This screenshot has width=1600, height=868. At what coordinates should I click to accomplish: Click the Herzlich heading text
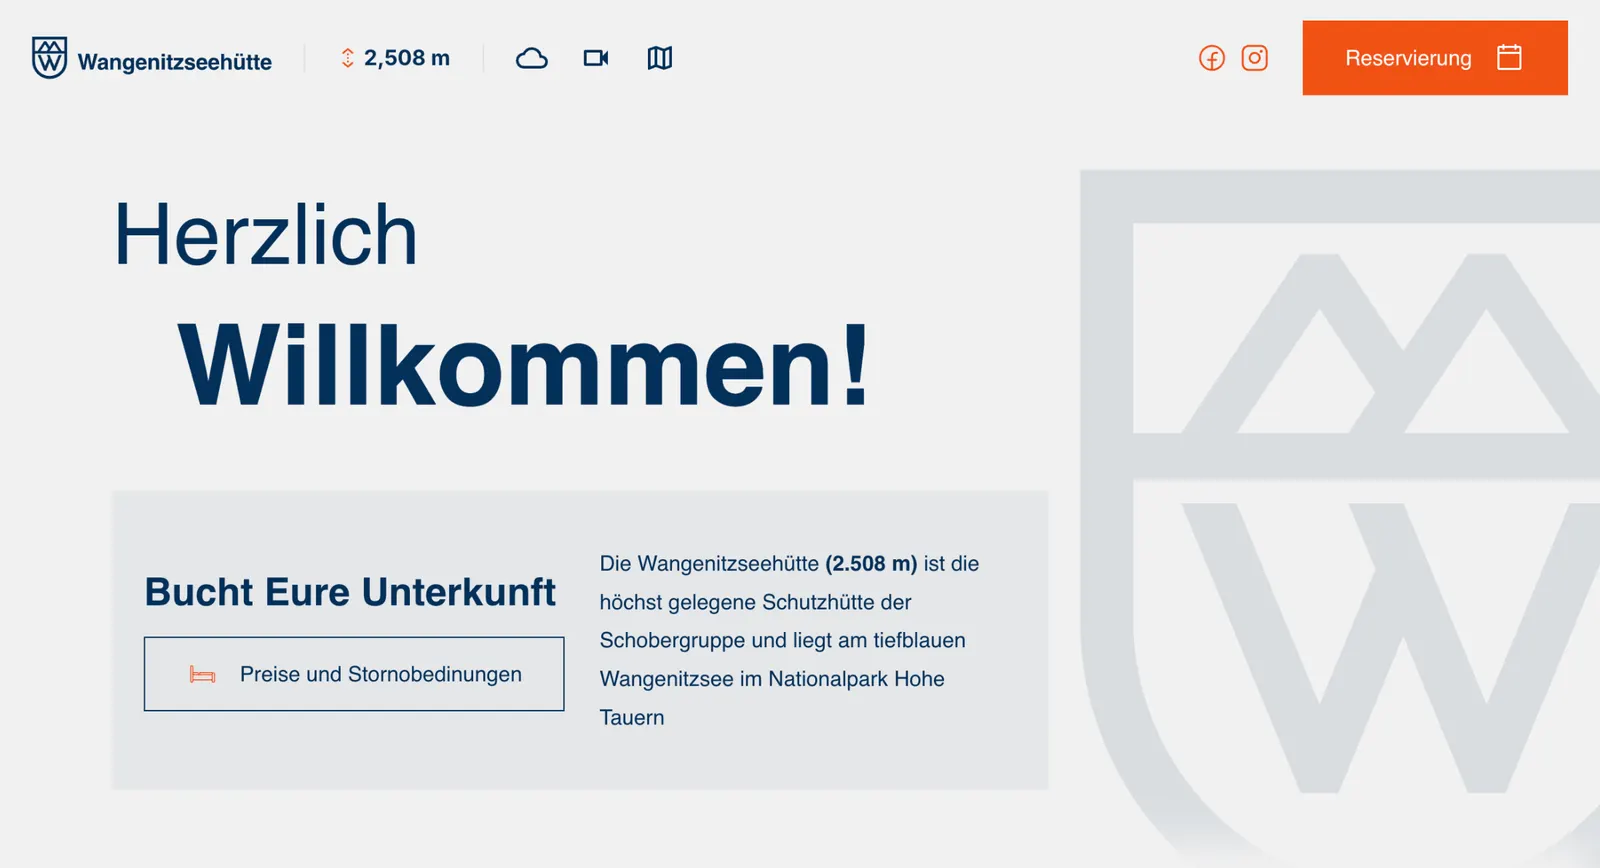(x=265, y=234)
